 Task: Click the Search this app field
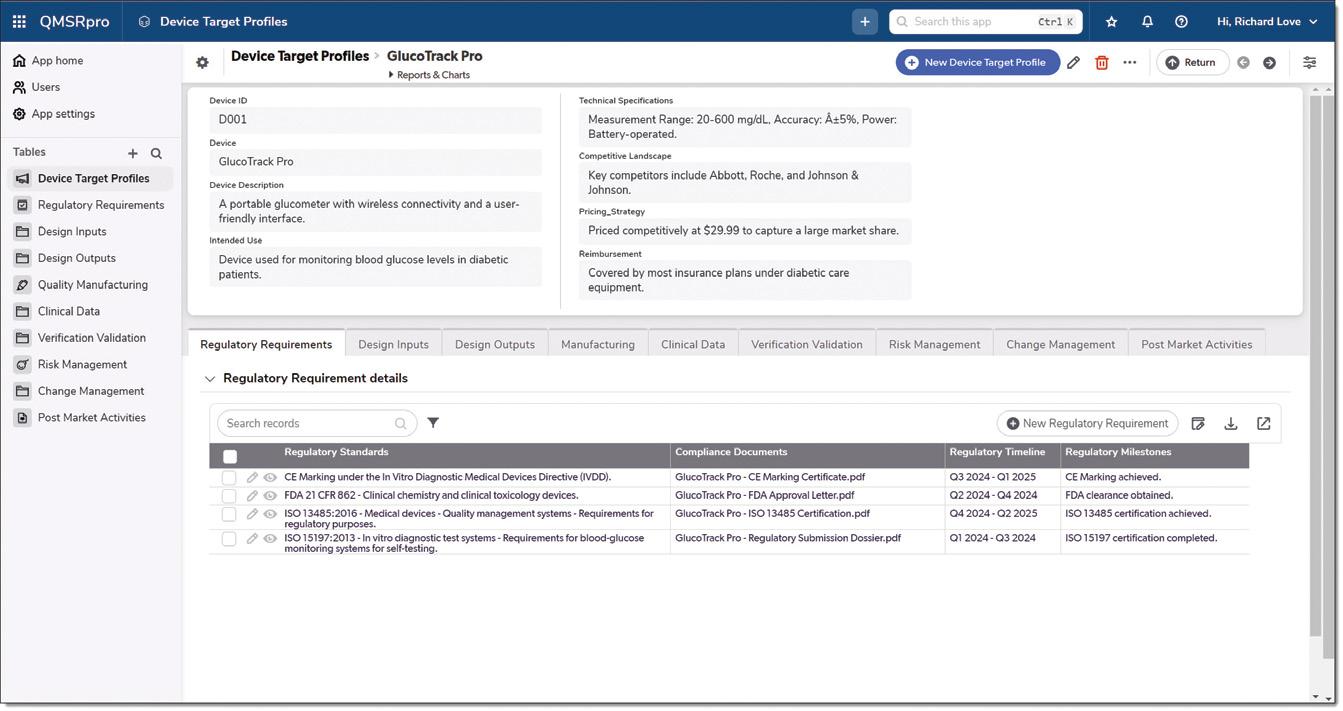985,21
